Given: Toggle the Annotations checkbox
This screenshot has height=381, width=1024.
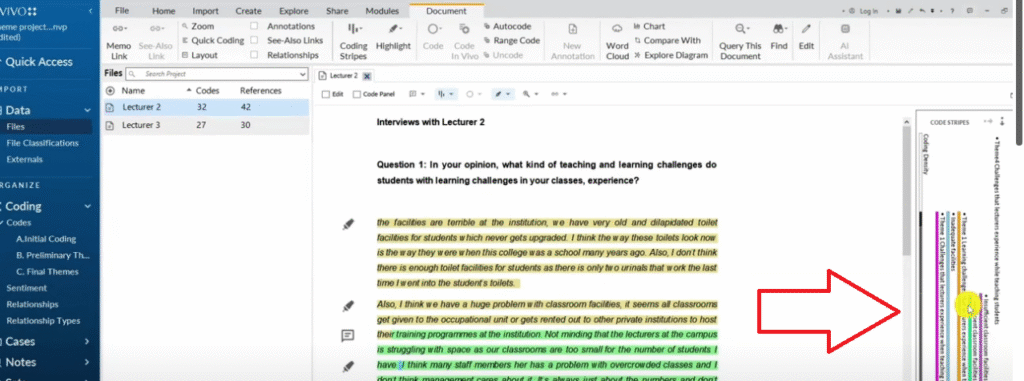Looking at the screenshot, I should coord(254,27).
